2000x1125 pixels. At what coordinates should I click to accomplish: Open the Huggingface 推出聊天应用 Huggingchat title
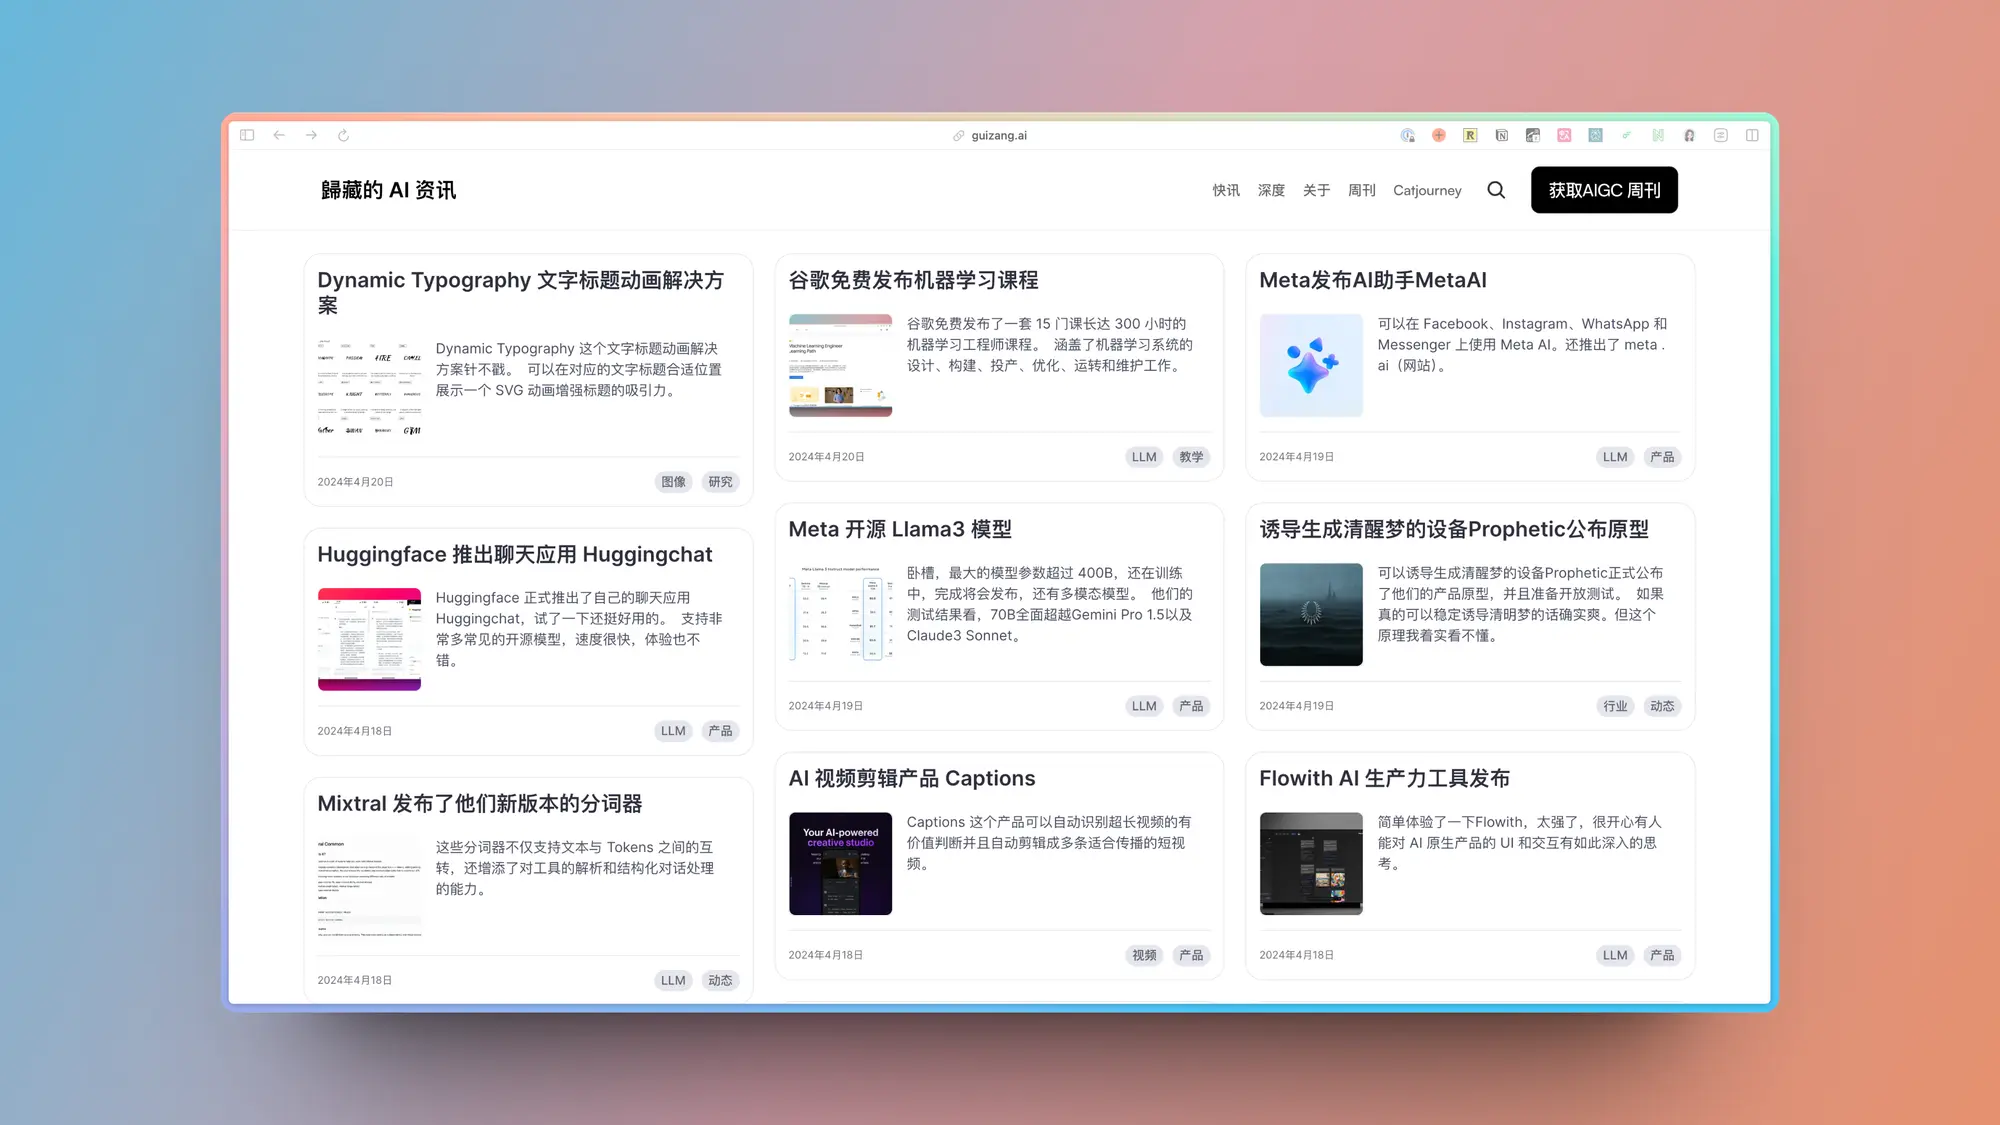pyautogui.click(x=515, y=554)
